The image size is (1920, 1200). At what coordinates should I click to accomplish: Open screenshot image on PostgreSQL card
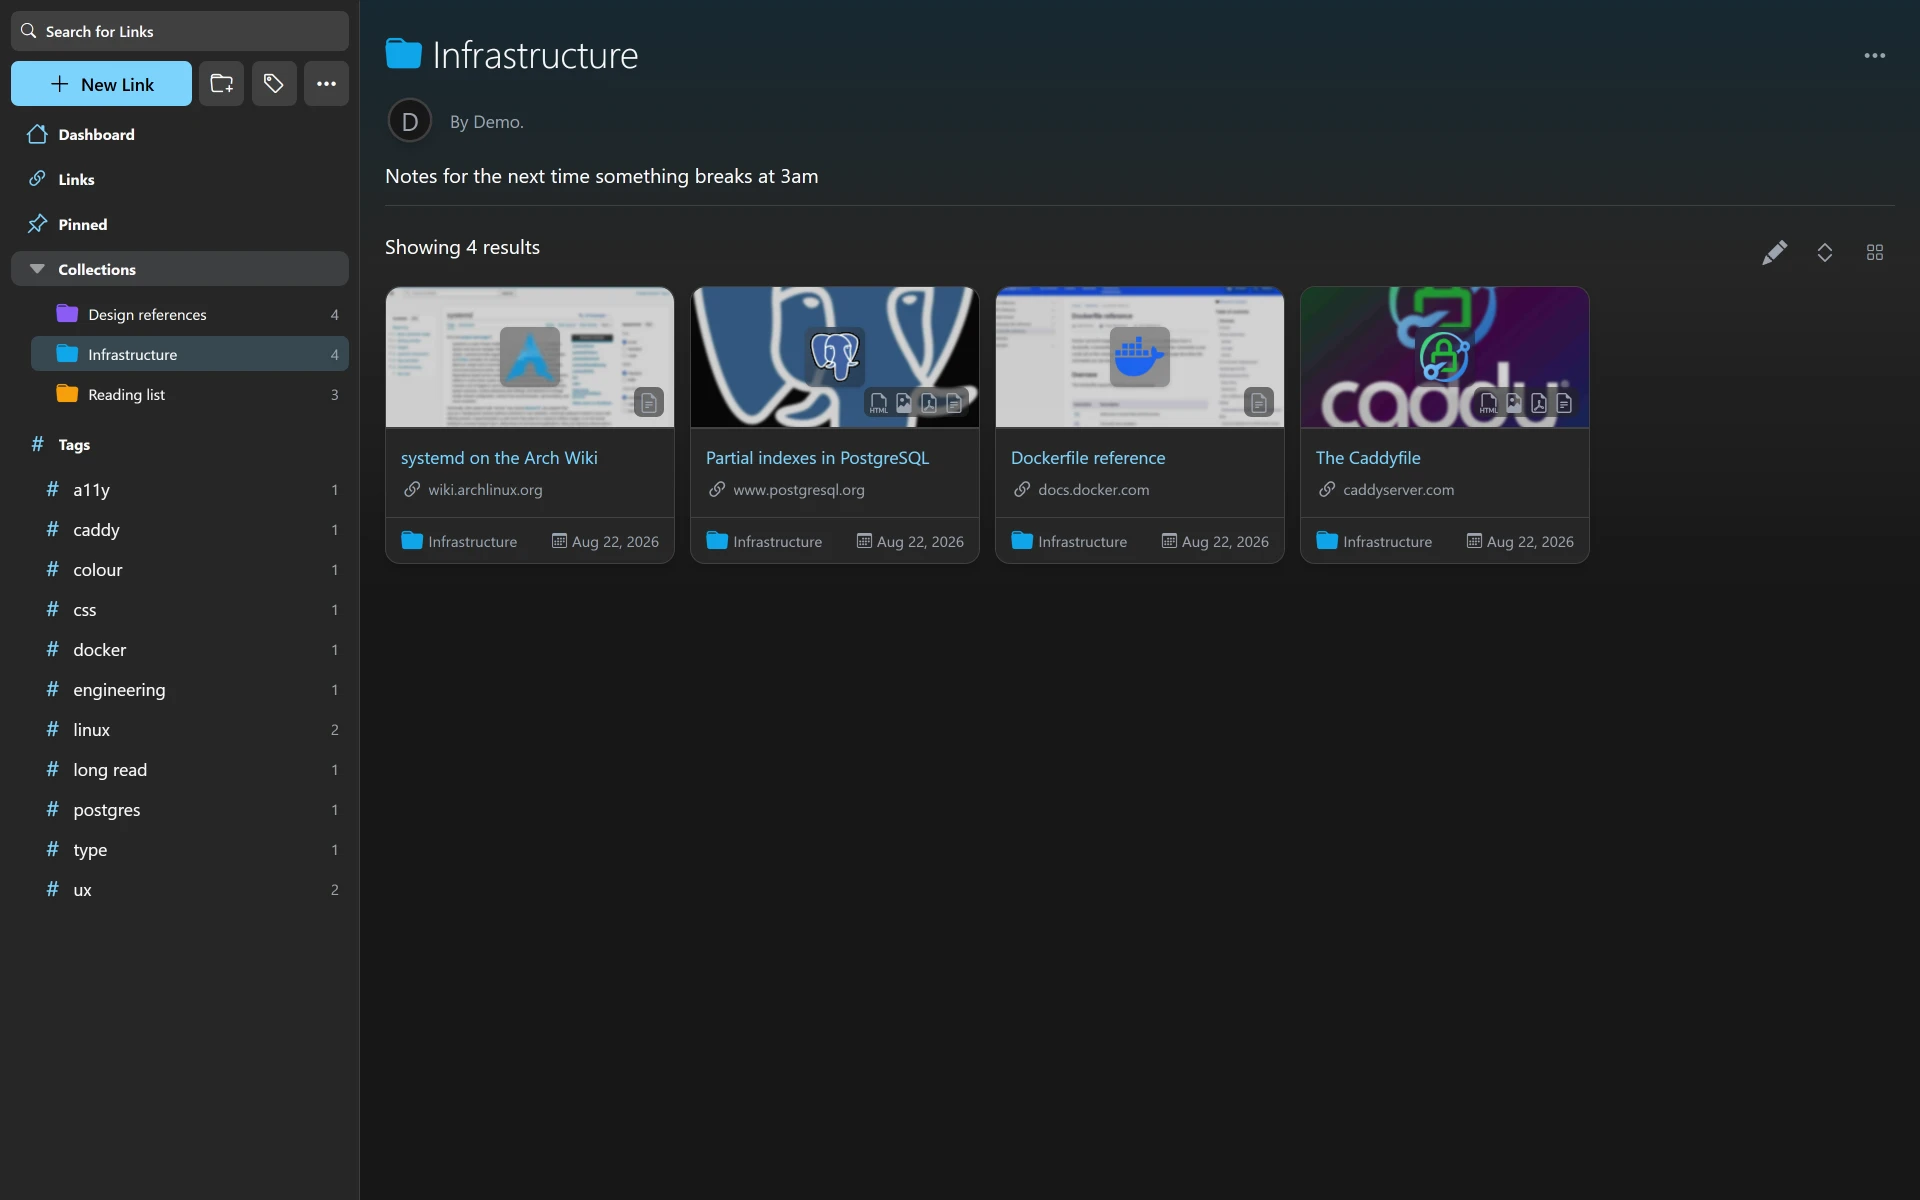[904, 402]
